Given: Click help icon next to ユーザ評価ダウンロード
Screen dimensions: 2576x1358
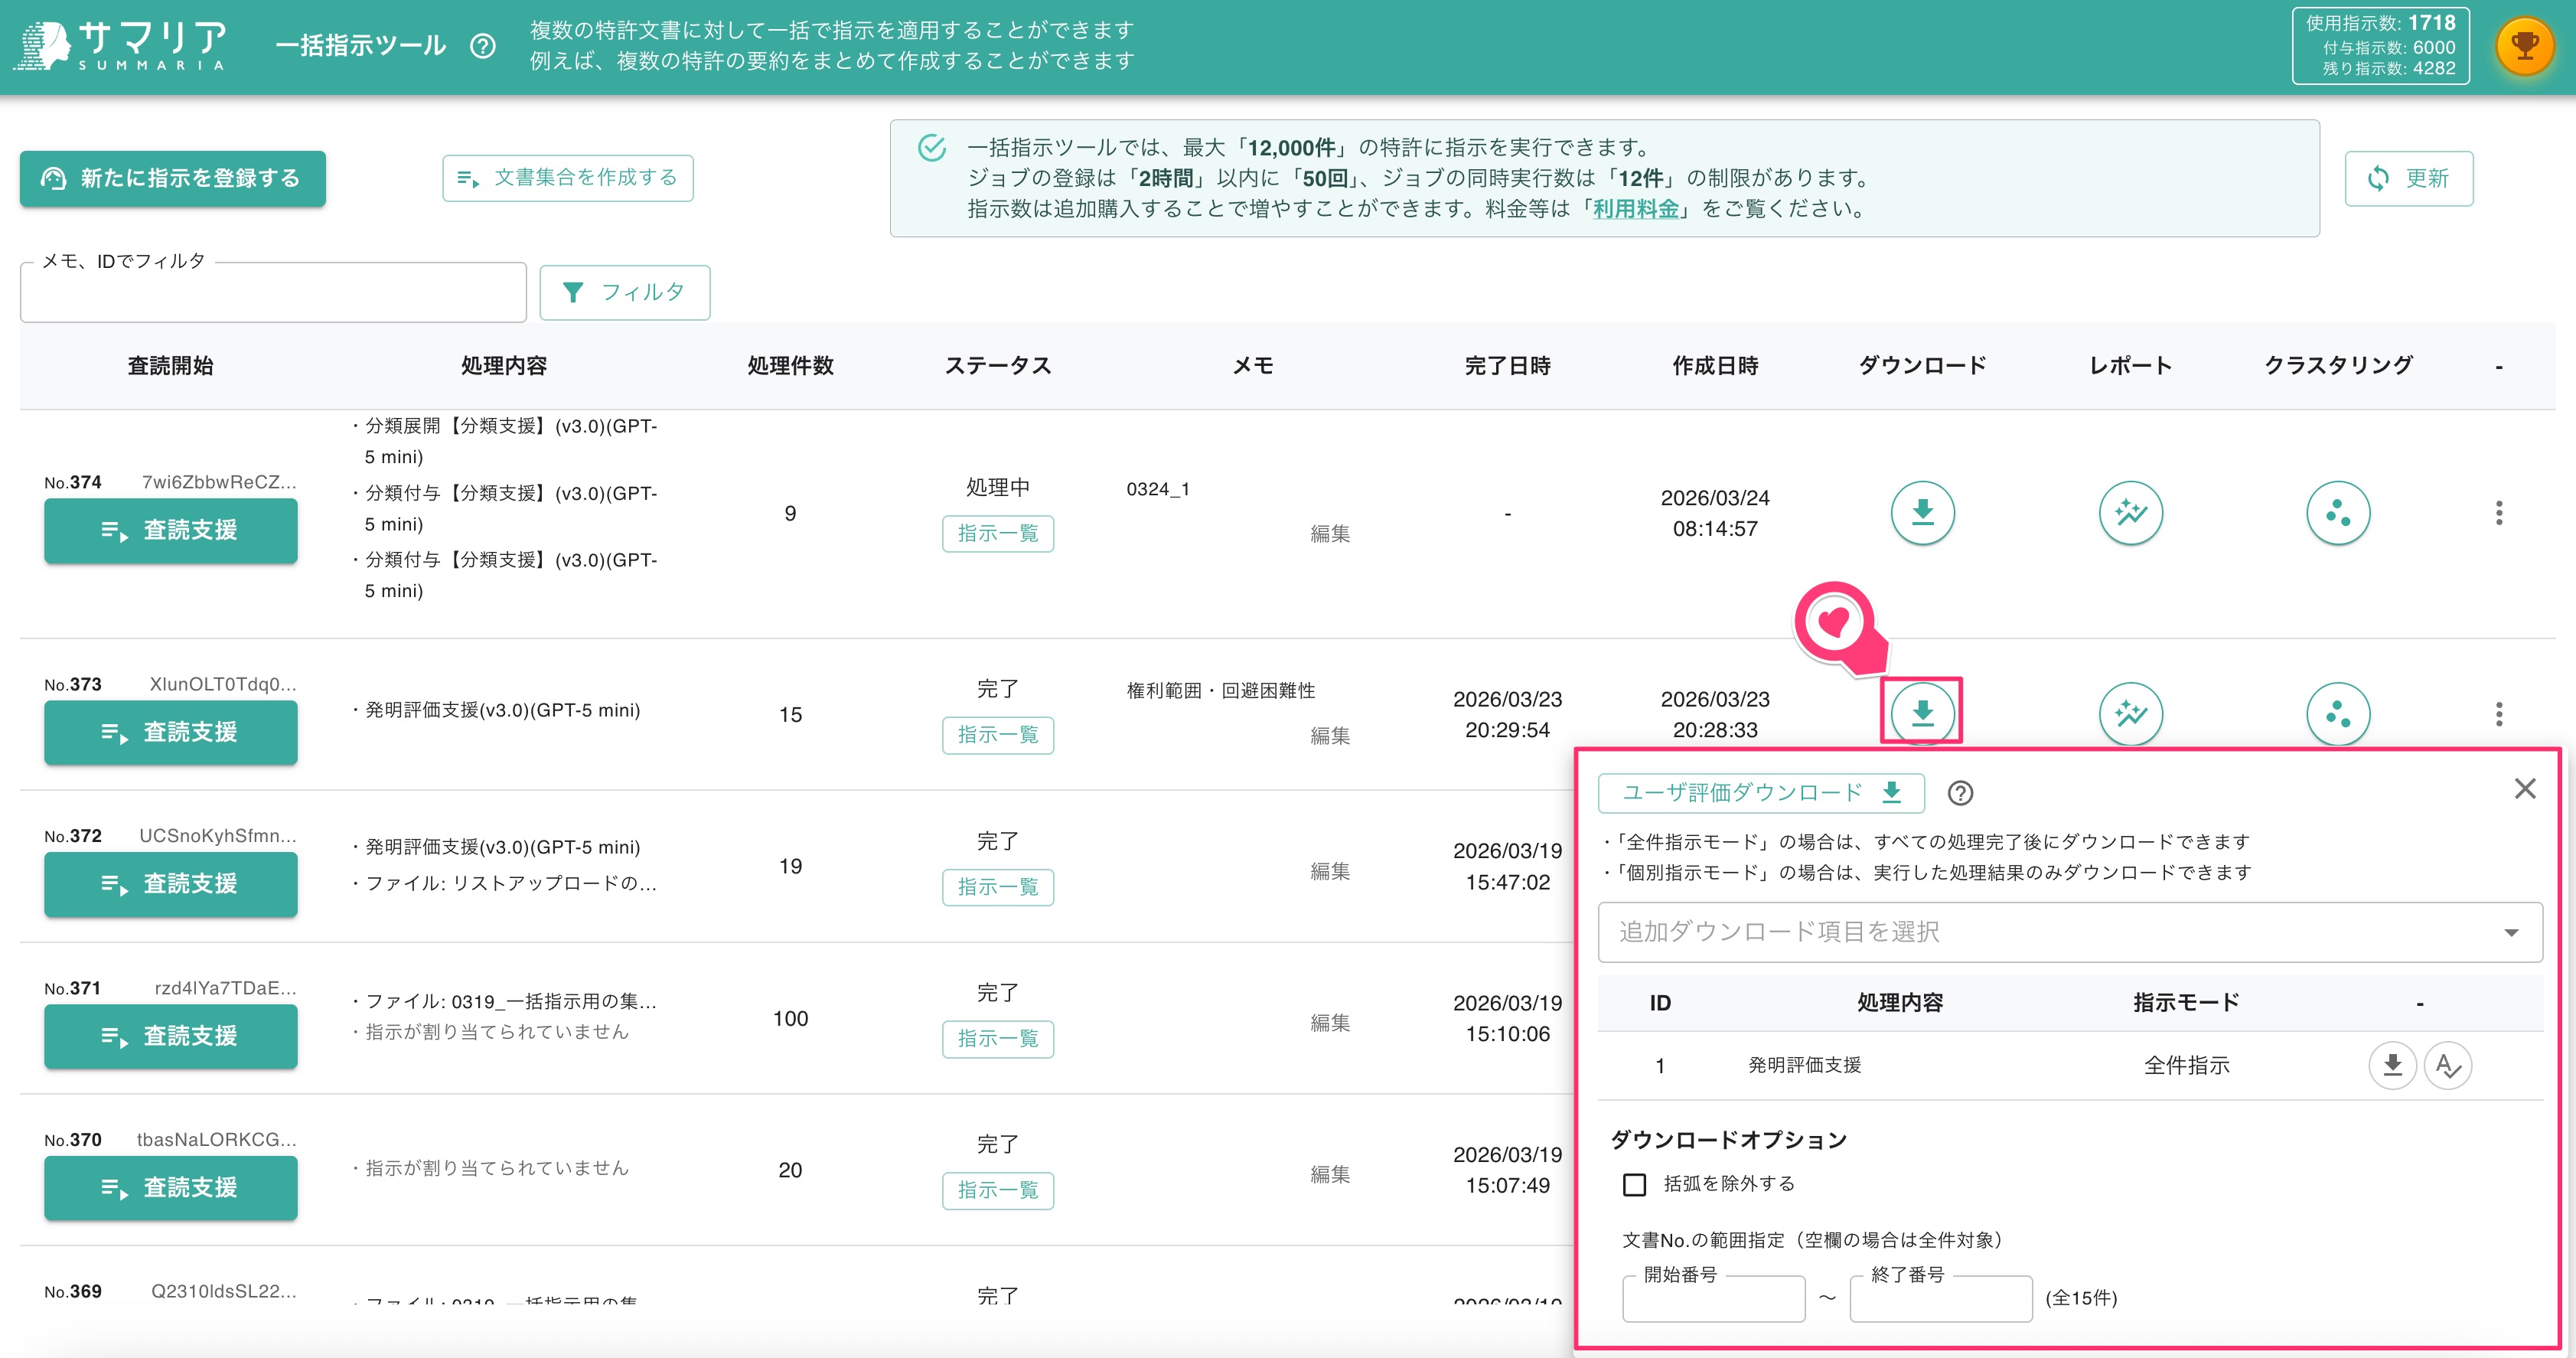Looking at the screenshot, I should [1960, 793].
